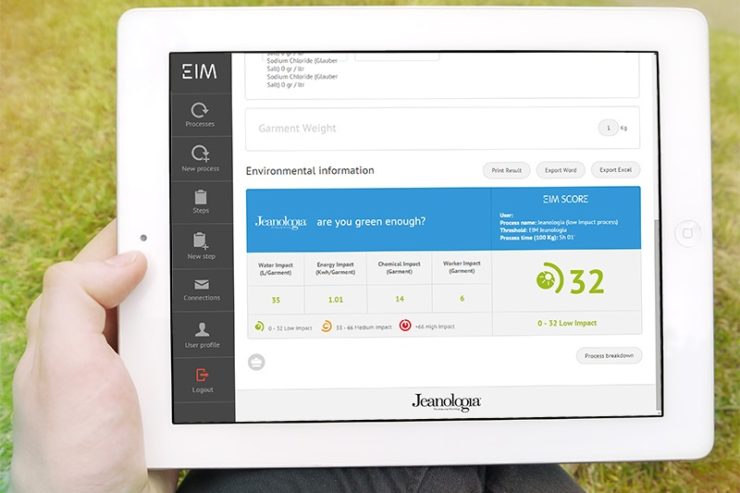Click the vertical scrollbar on right edge
This screenshot has width=740, height=493.
point(658,314)
